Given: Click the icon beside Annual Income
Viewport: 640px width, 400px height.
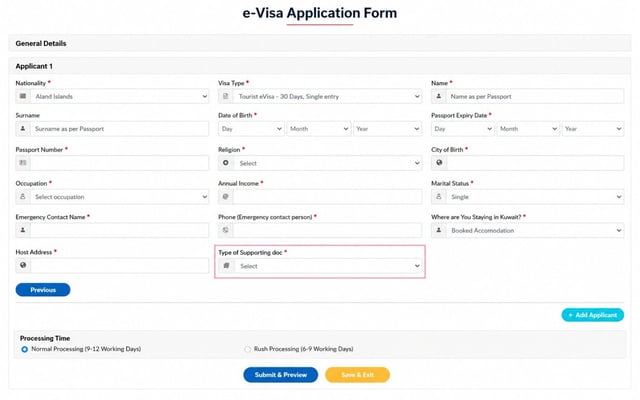Looking at the screenshot, I should tap(226, 197).
